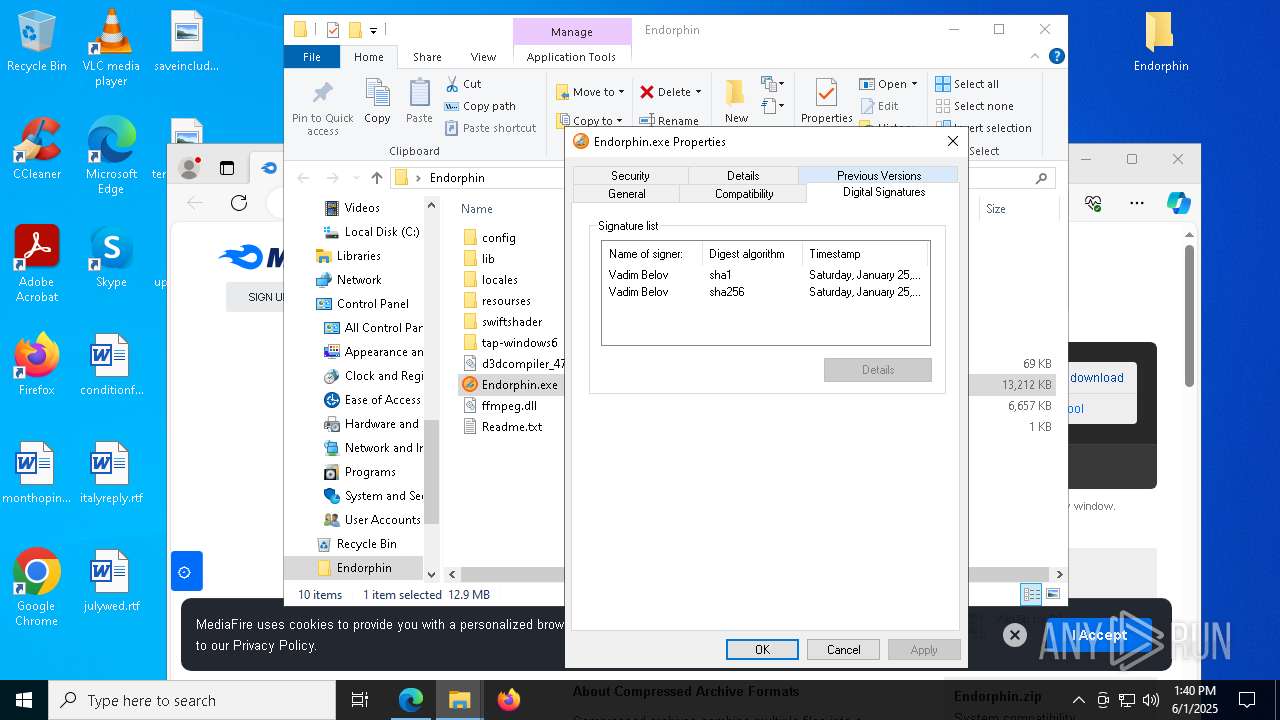Open Delete dropdown arrow
The height and width of the screenshot is (720, 1280).
tap(698, 92)
